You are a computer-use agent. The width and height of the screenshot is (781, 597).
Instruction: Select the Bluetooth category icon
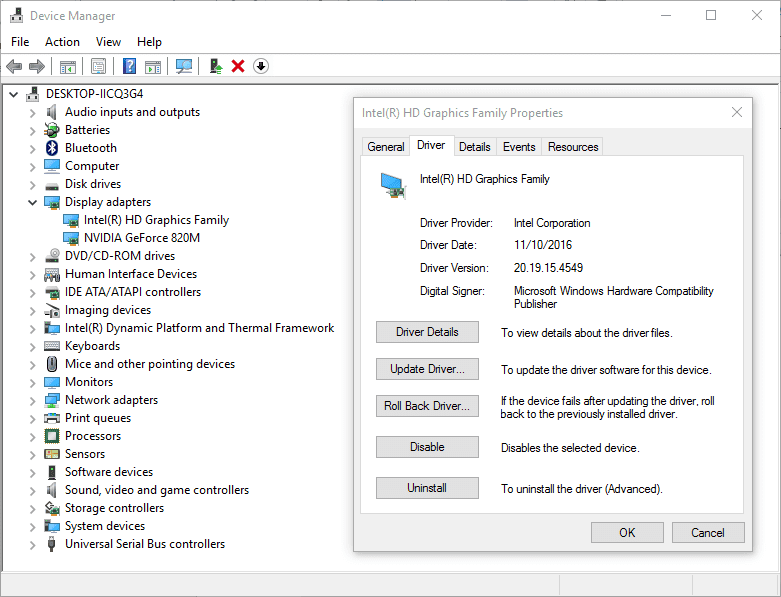coord(52,148)
